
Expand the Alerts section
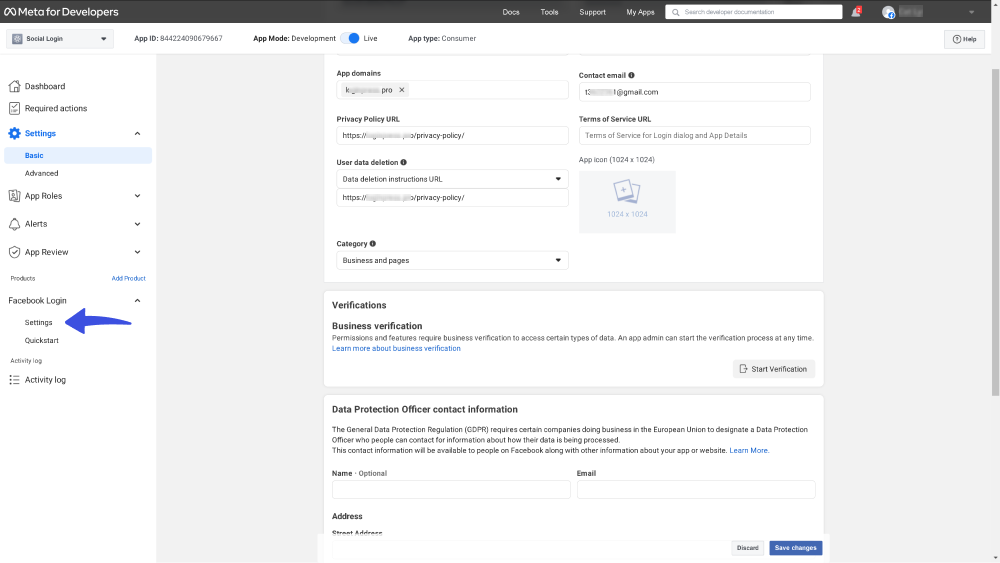(137, 224)
